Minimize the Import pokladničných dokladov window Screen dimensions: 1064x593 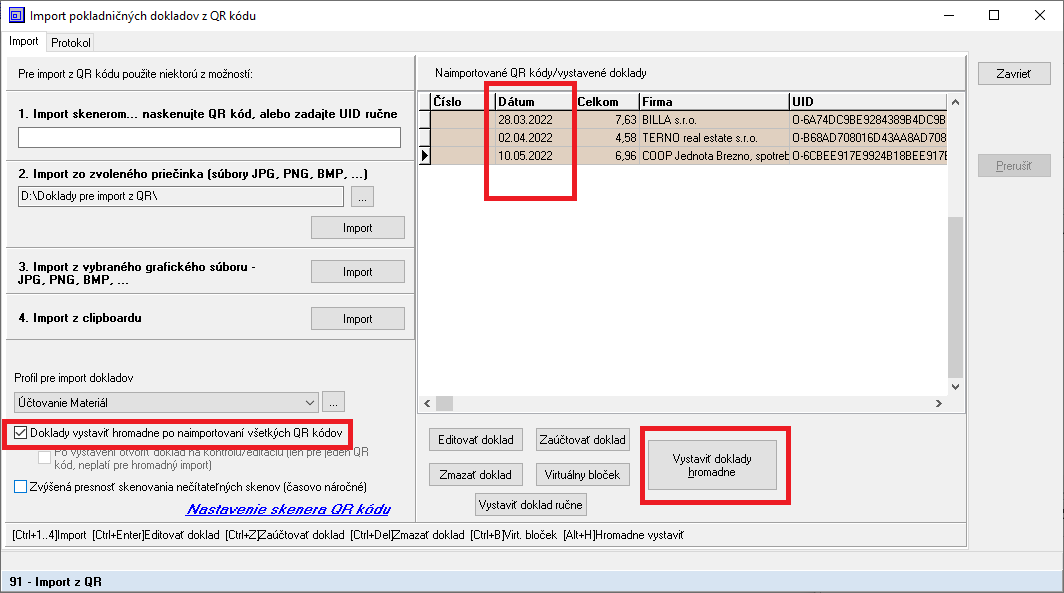tap(949, 16)
